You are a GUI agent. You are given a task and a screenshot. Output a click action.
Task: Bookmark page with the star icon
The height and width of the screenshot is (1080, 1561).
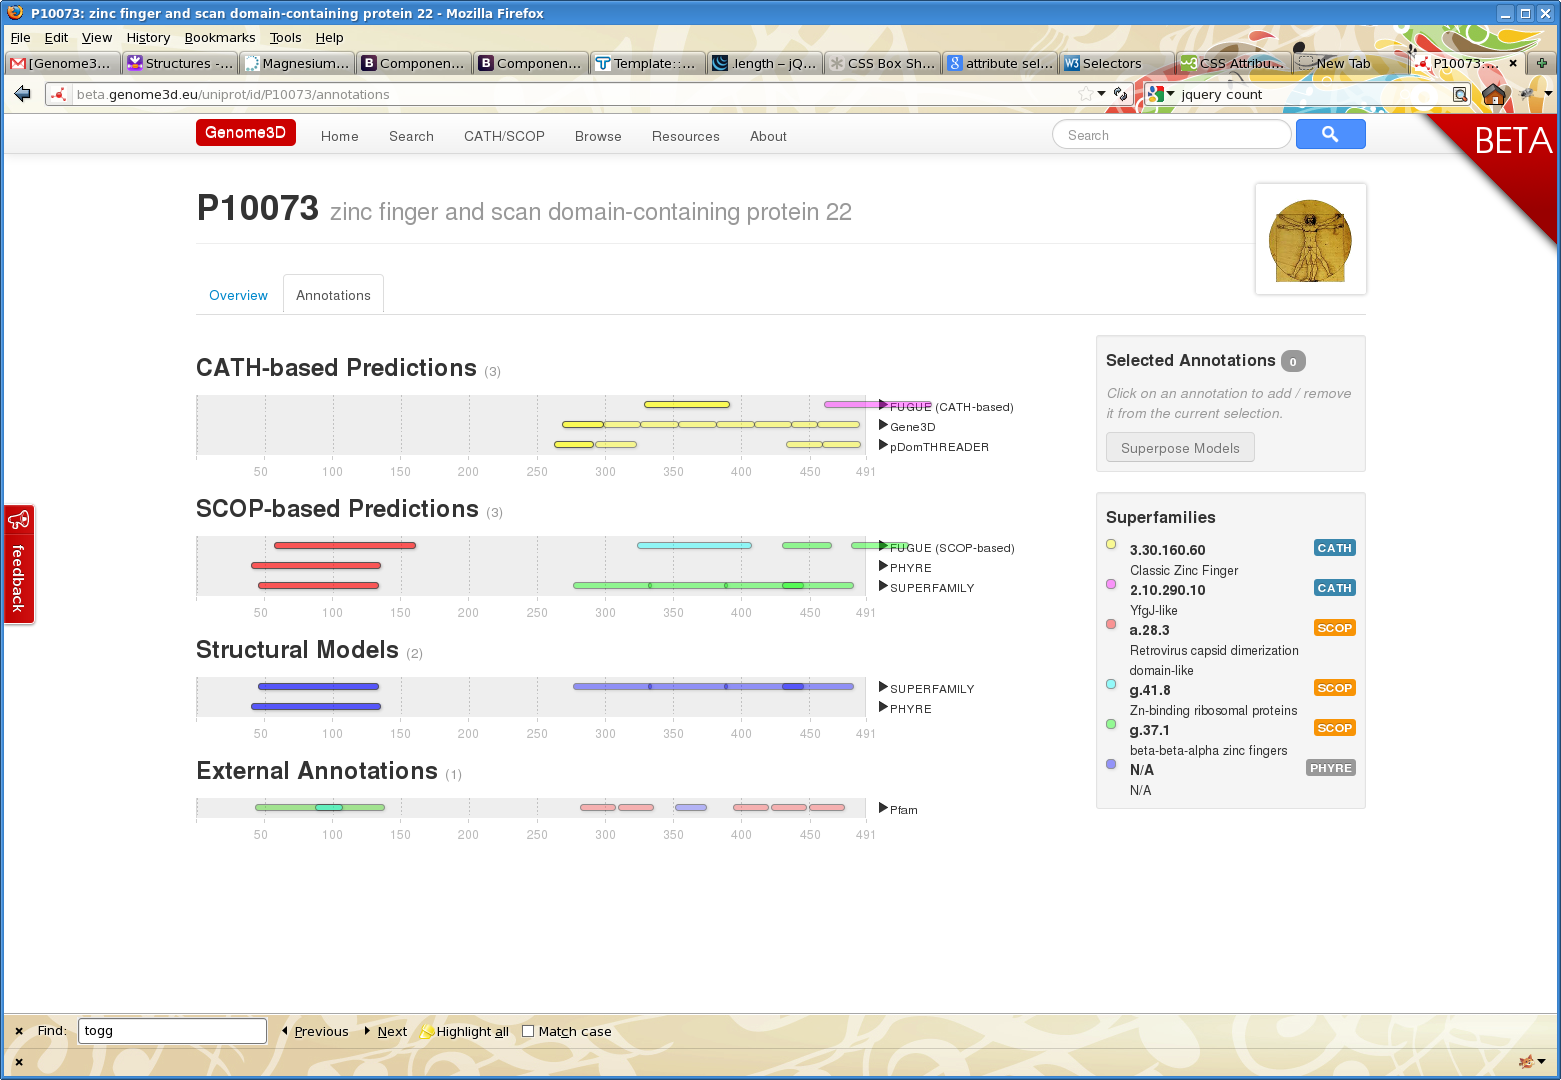(1085, 94)
